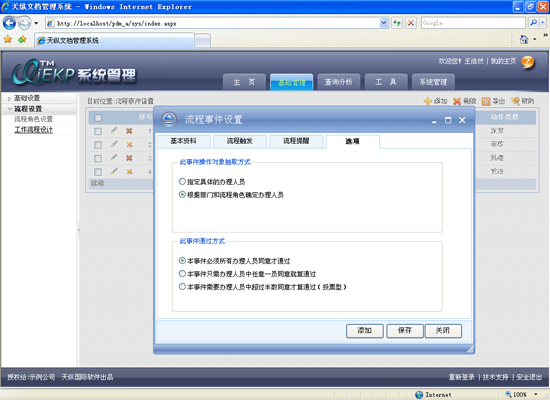Click the red delete X in second row
550x400 pixels.
pyautogui.click(x=129, y=145)
